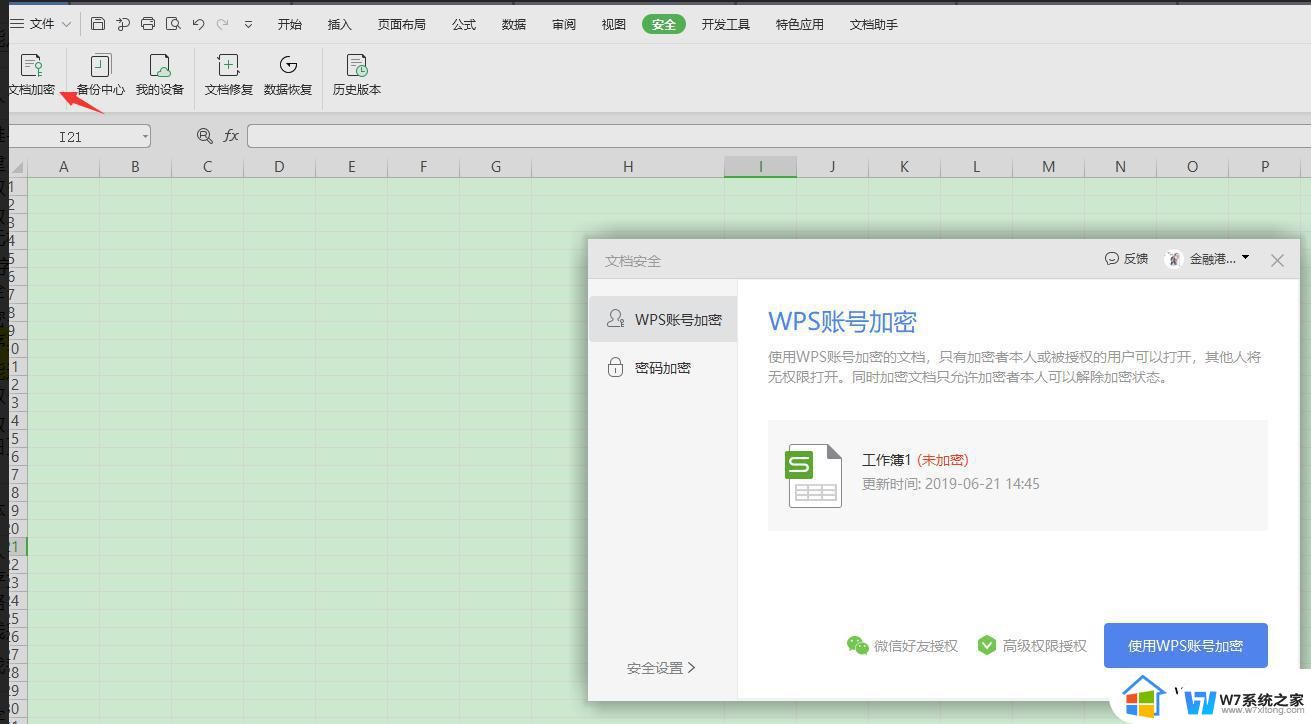Click the user avatar in the dialog

coord(1174,259)
